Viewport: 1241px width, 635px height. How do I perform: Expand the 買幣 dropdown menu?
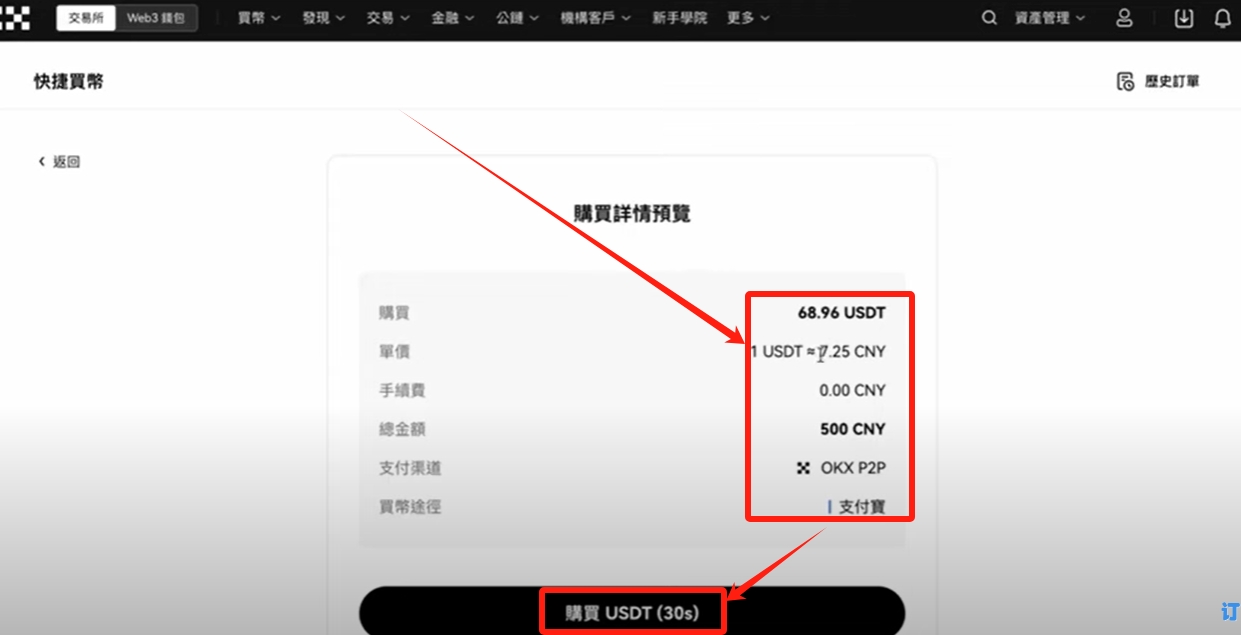point(259,18)
